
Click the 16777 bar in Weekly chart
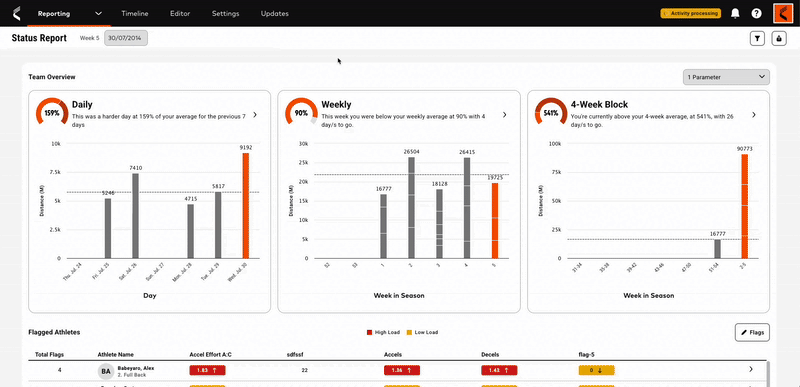click(x=384, y=226)
